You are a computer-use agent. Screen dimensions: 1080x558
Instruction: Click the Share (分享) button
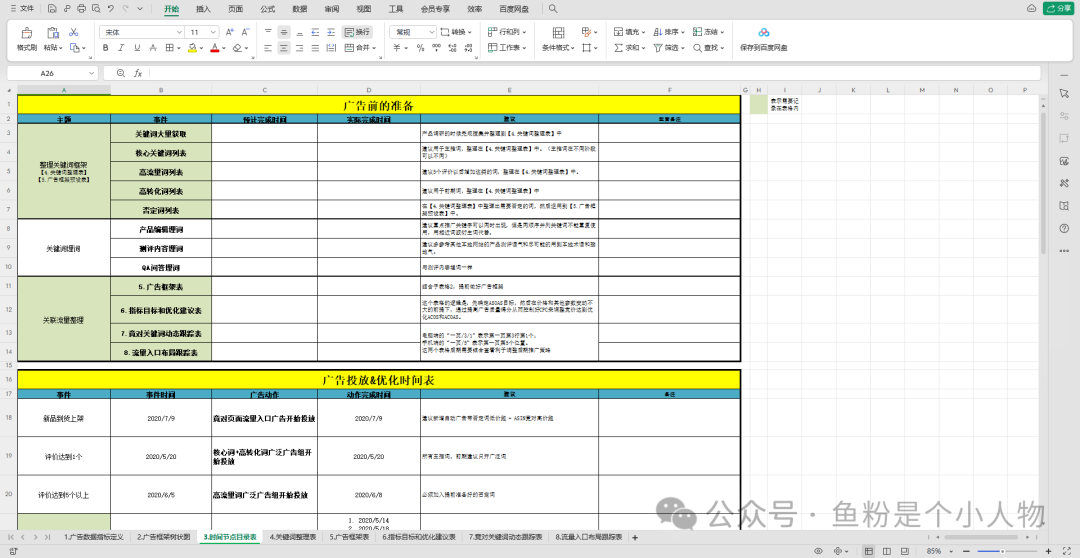coord(1059,9)
